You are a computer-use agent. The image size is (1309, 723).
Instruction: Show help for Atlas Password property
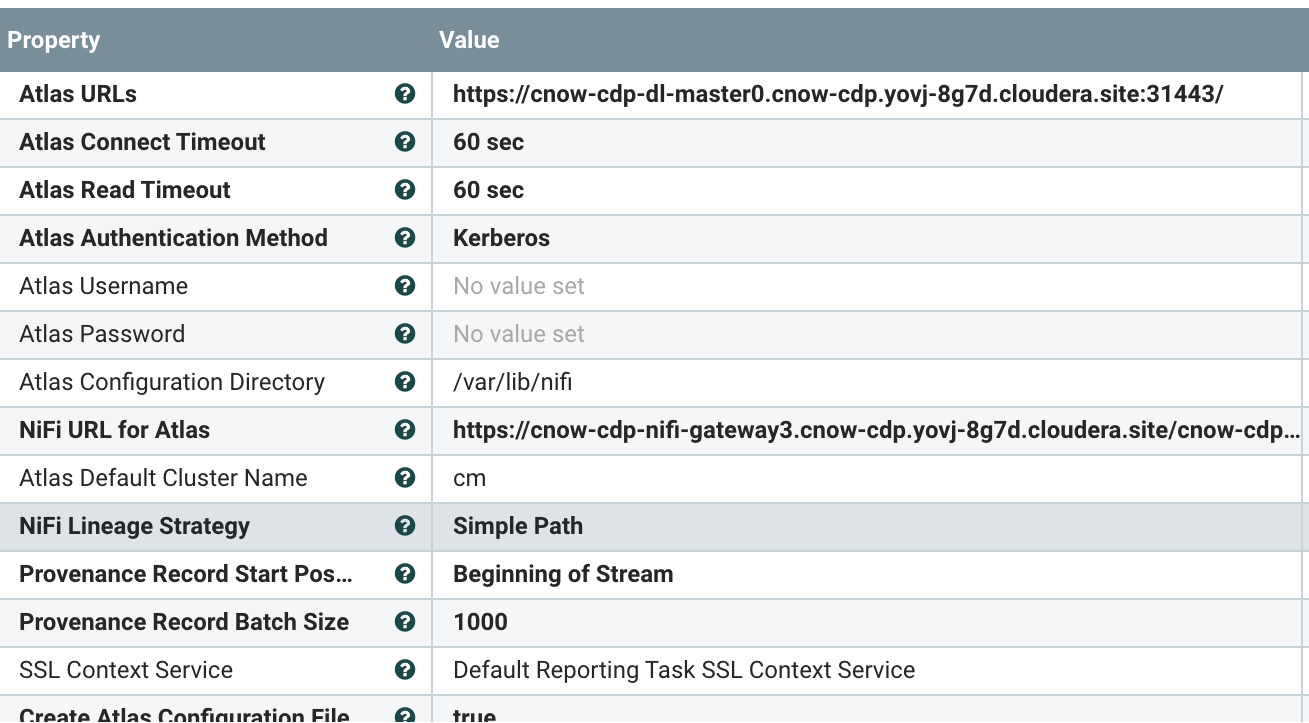coord(405,334)
